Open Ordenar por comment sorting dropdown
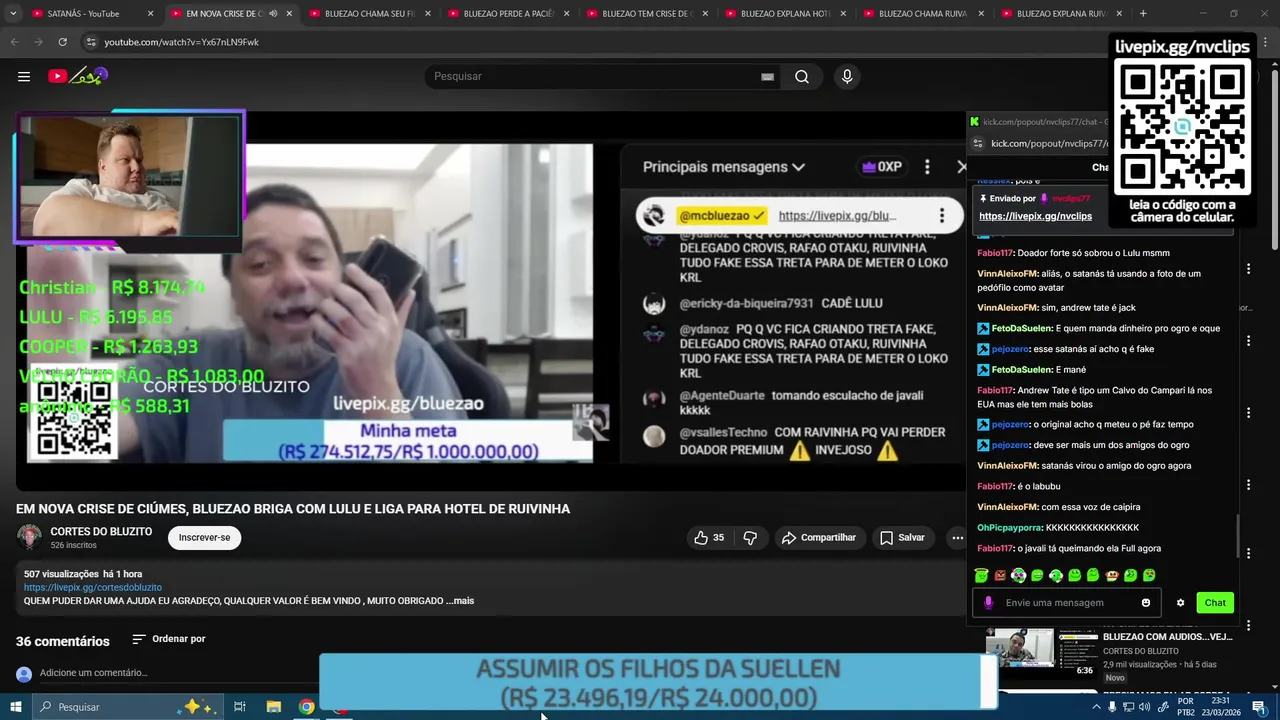The height and width of the screenshot is (720, 1280). pos(169,639)
